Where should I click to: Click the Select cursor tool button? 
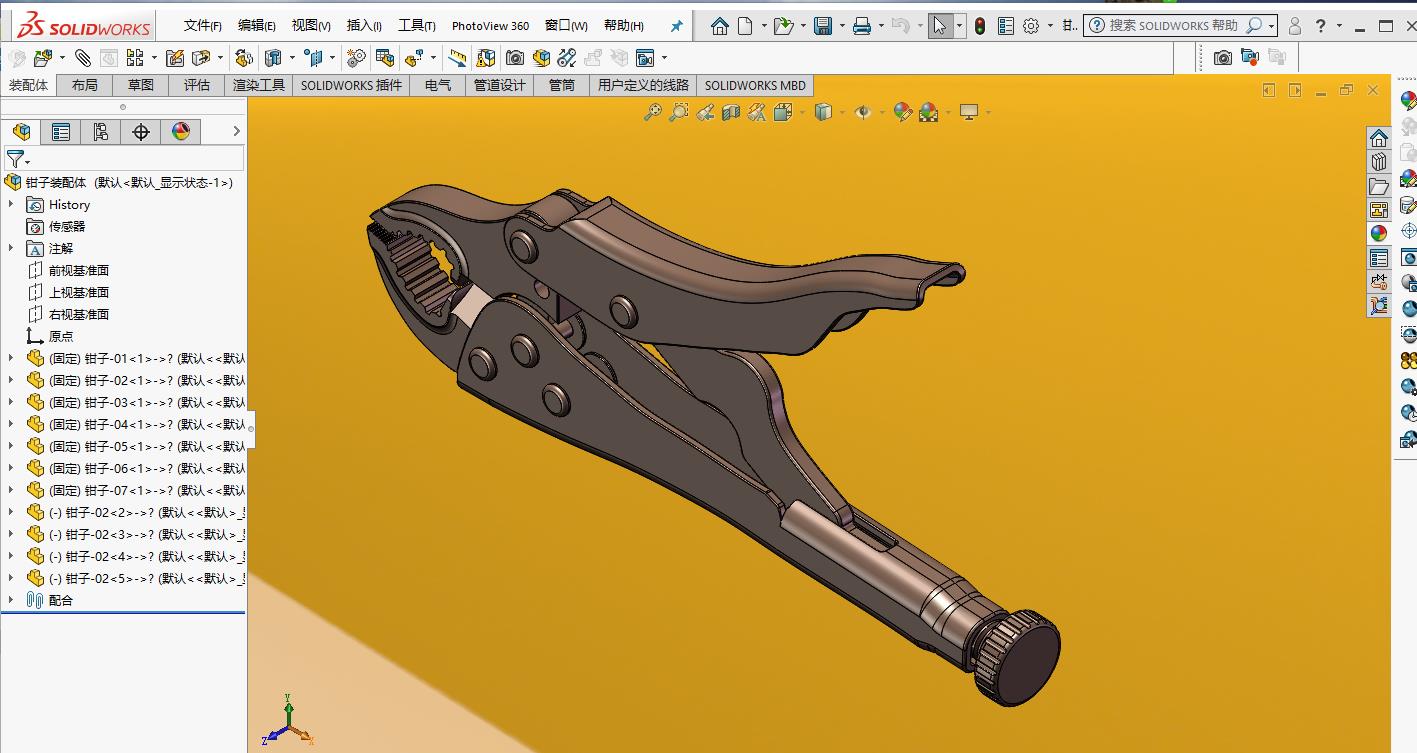pos(939,26)
